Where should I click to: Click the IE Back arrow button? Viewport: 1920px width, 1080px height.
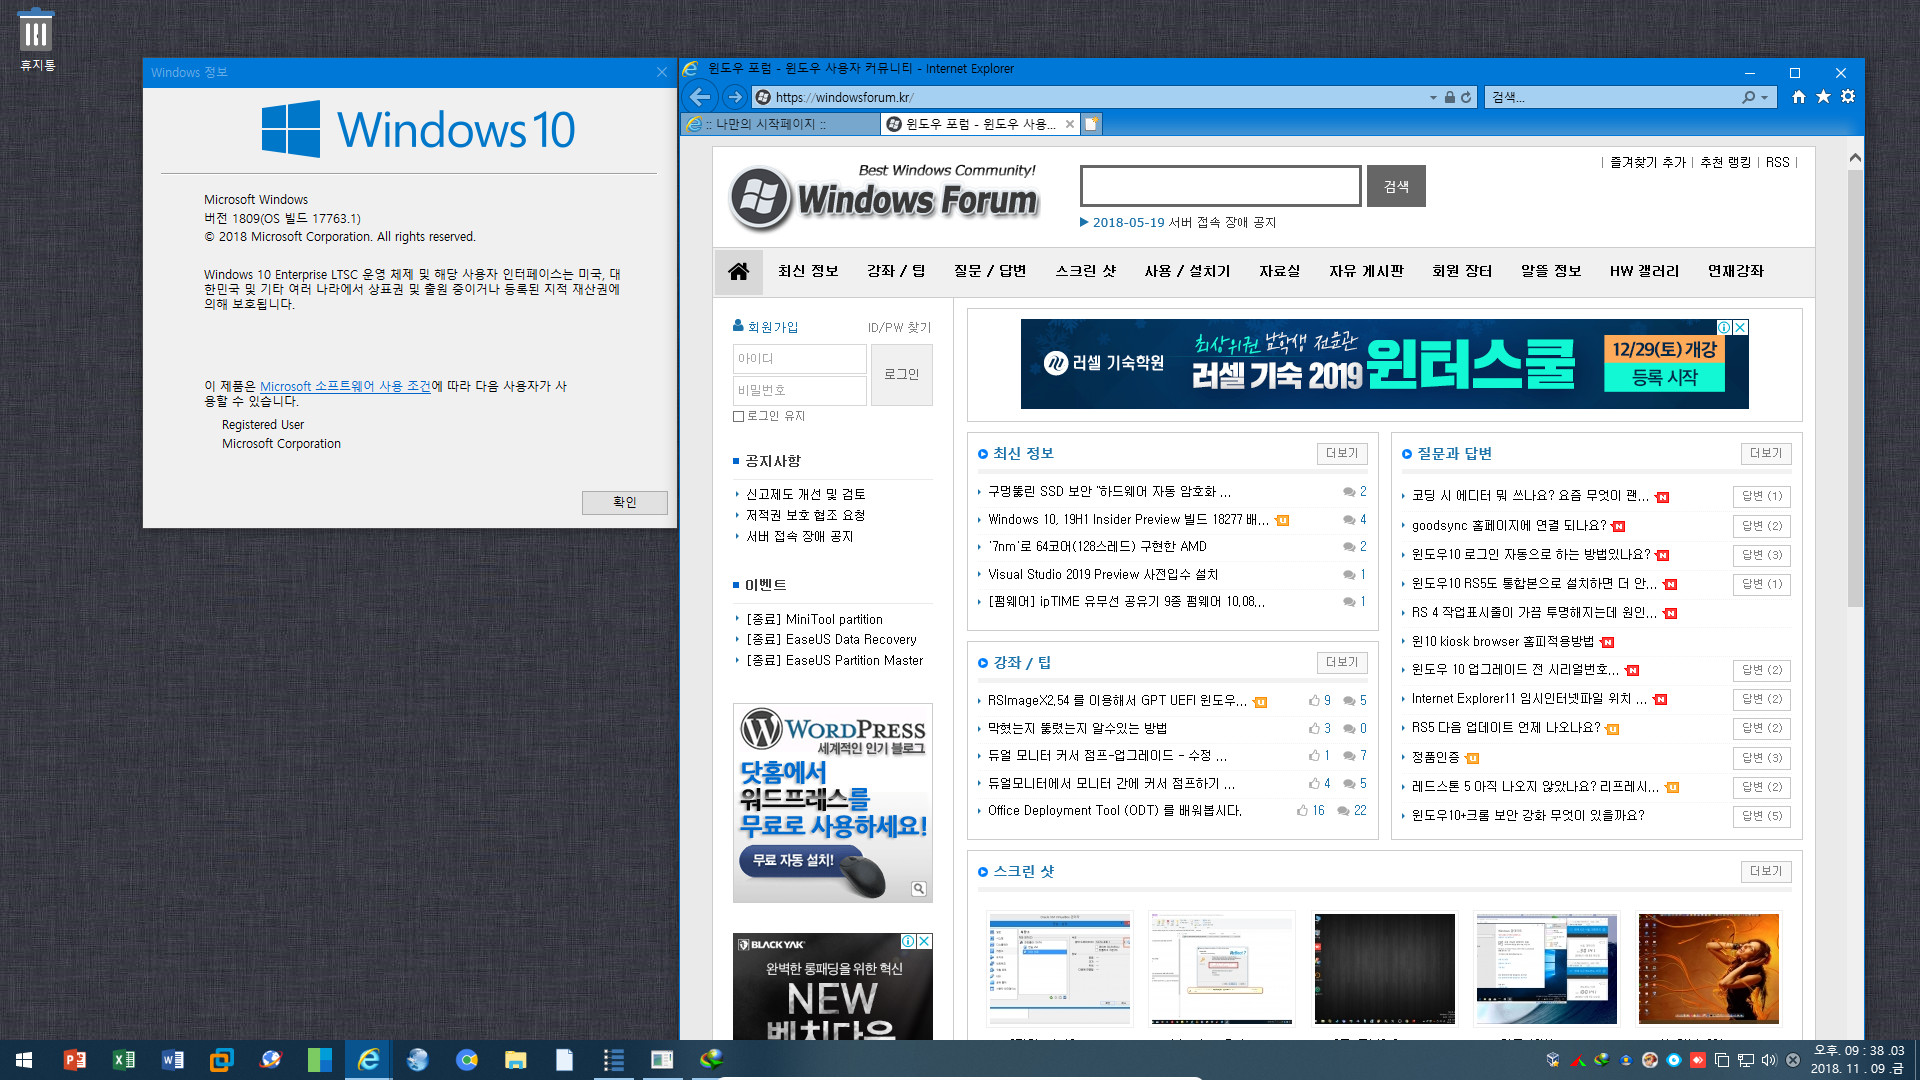[701, 97]
